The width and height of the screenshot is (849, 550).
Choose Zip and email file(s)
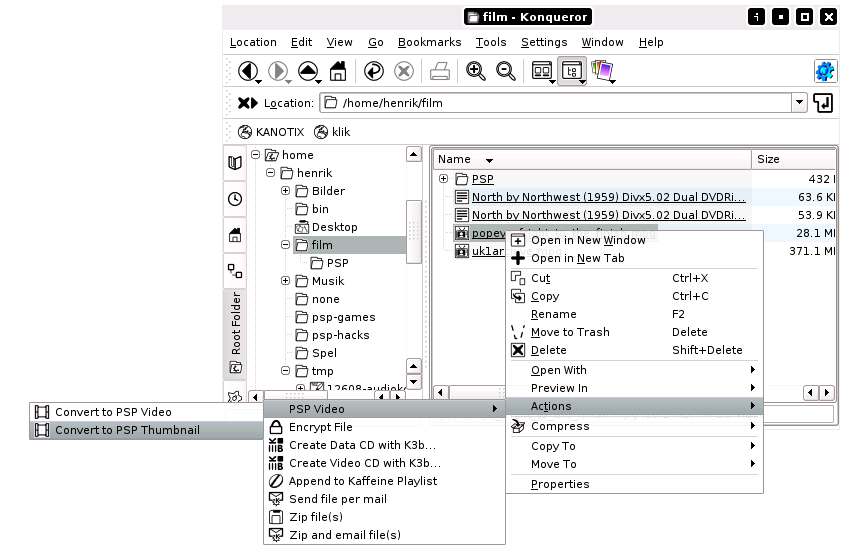pyautogui.click(x=384, y=535)
